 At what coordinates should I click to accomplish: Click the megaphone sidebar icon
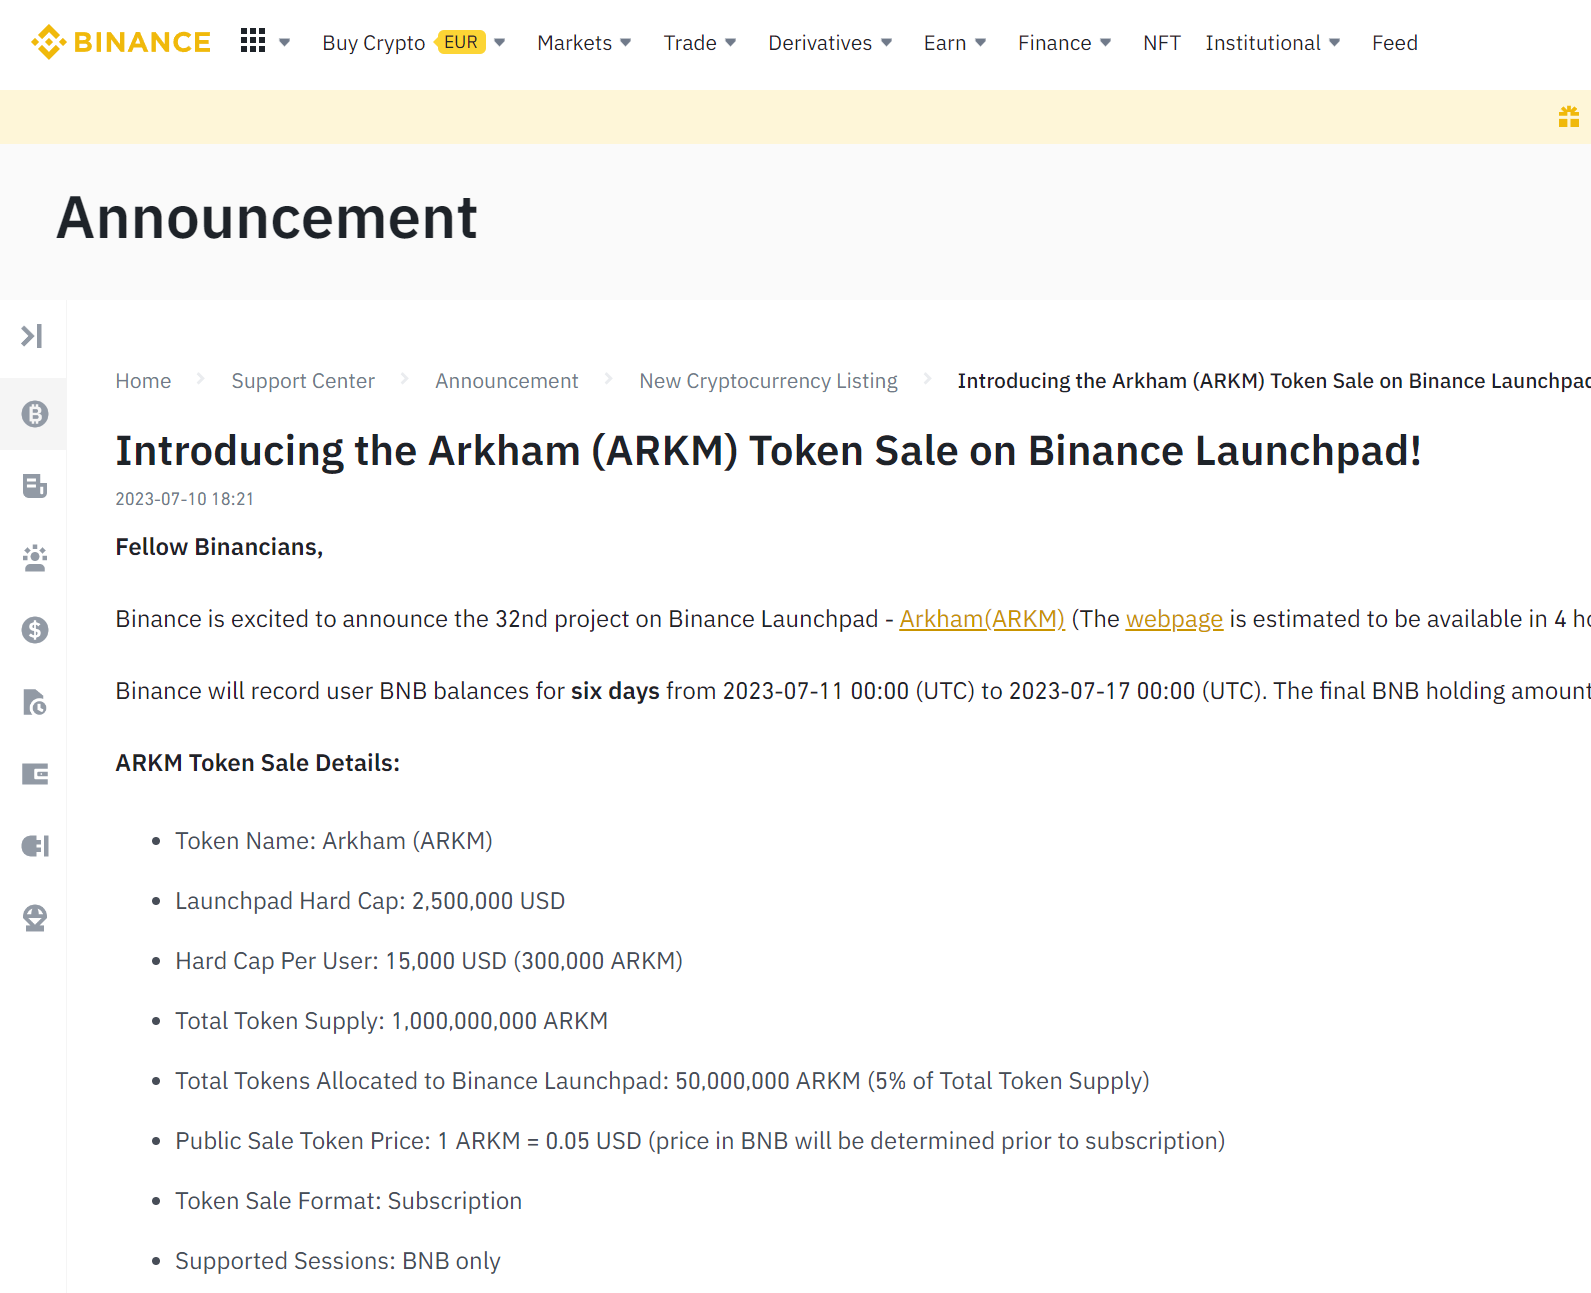(x=35, y=846)
